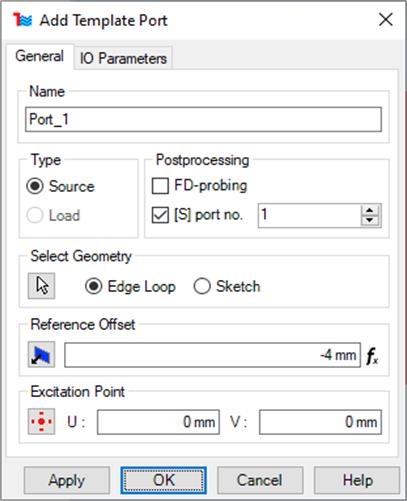407x501 pixels.
Task: Click the application logo in title bar
Action: click(22, 20)
